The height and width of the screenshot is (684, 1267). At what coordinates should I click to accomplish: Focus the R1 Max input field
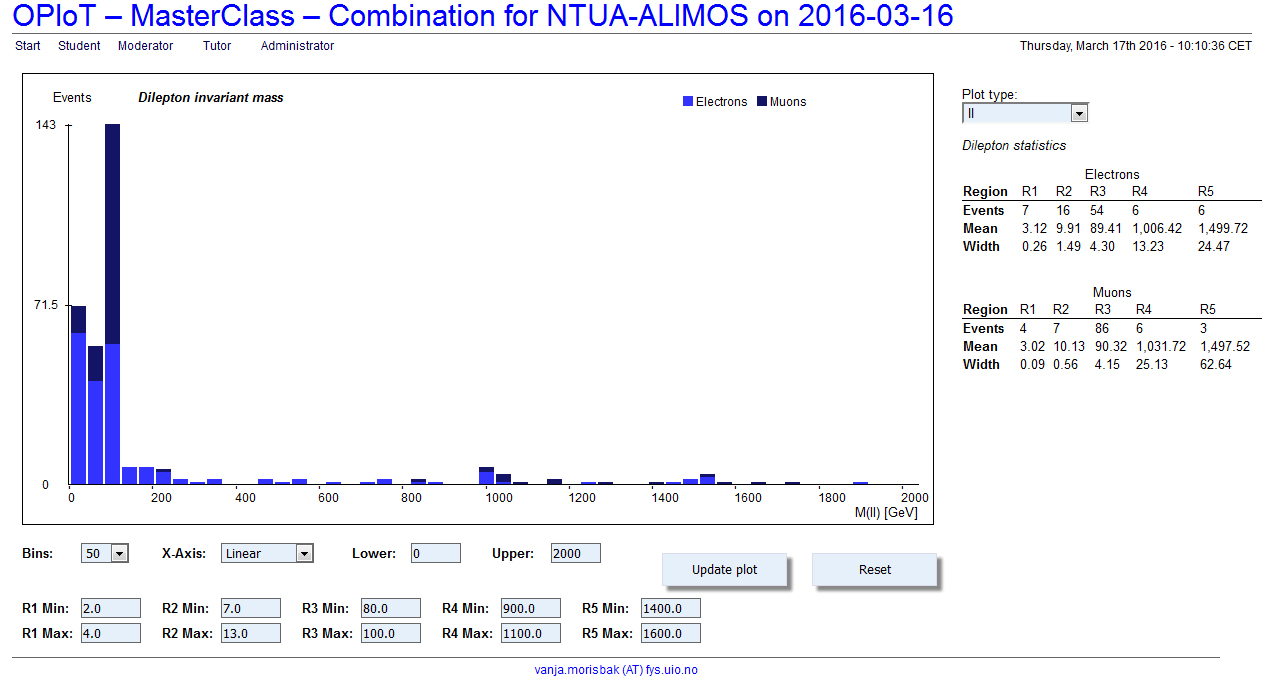click(111, 633)
